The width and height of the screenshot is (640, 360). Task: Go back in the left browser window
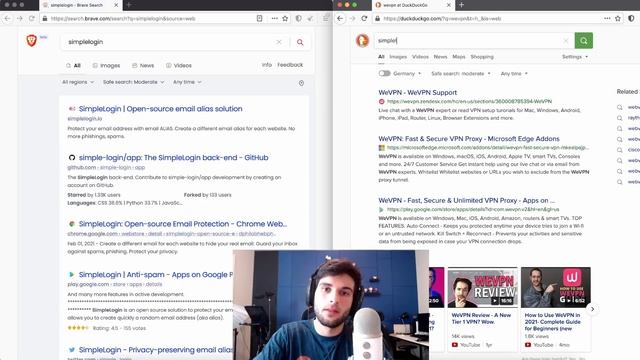pos(8,18)
